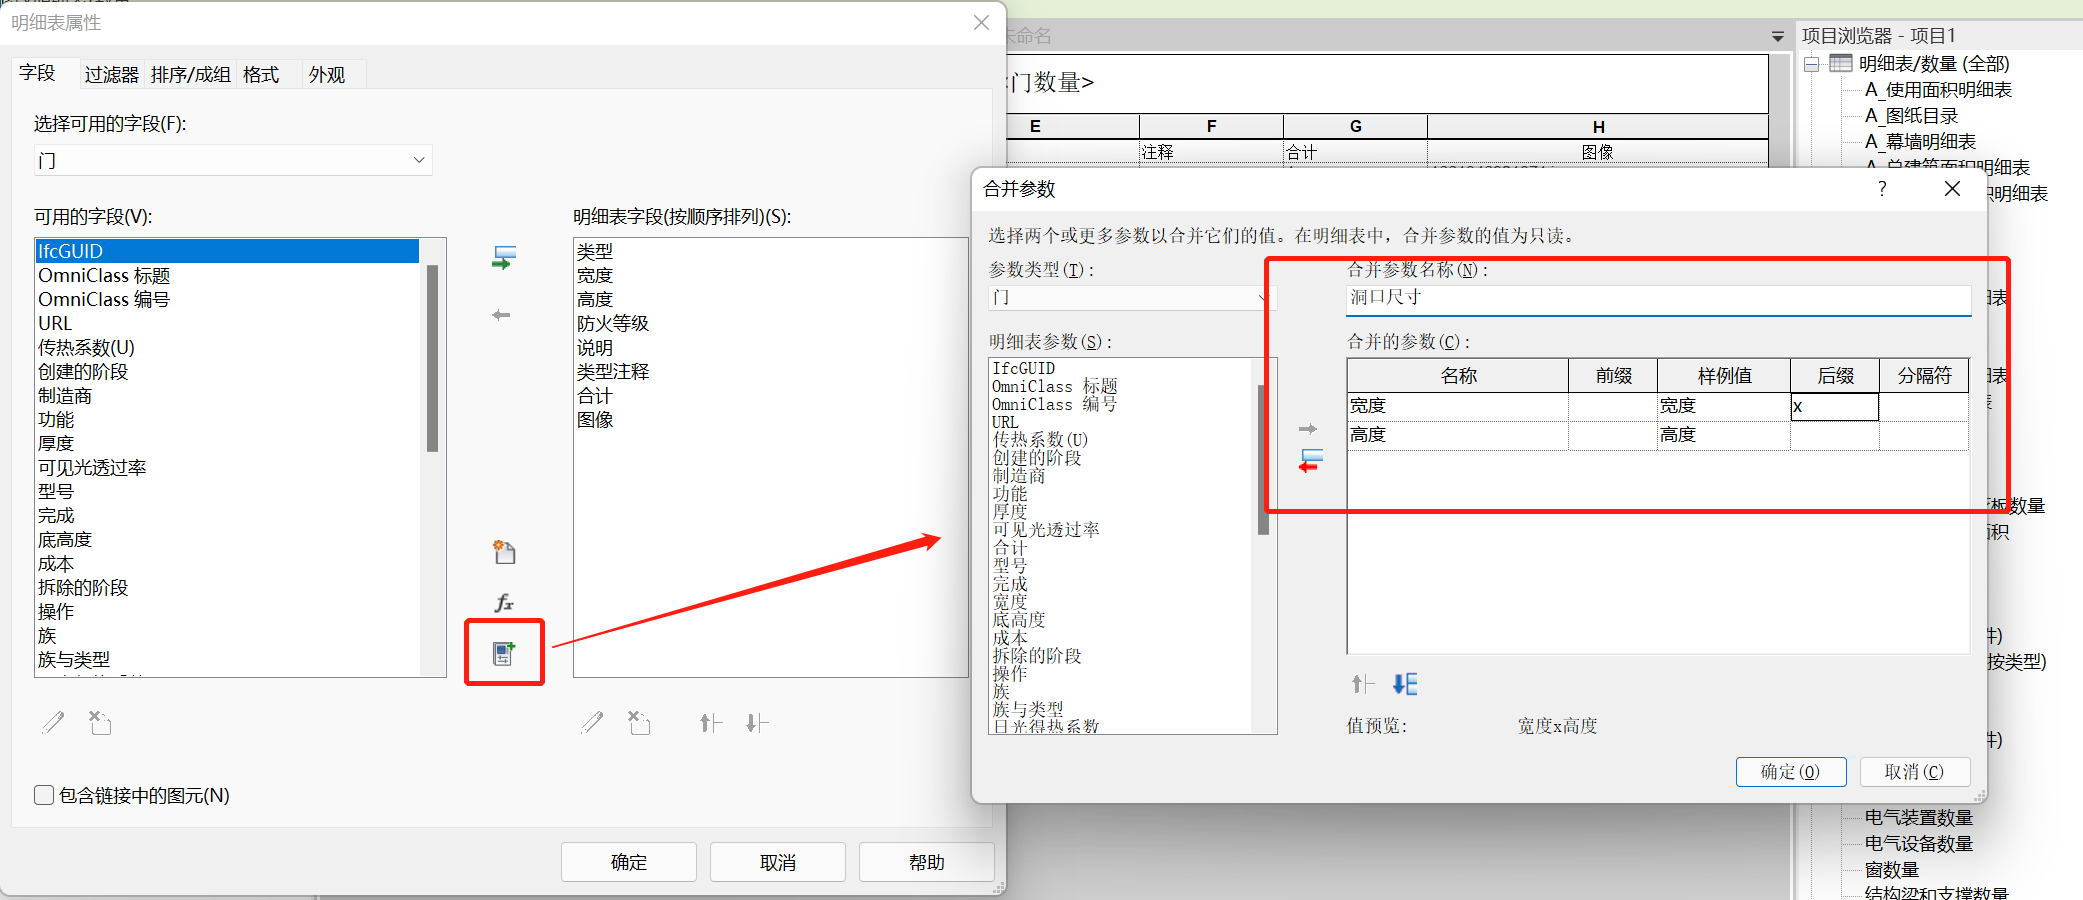Open the 参数类型 dropdown in 合并参数
The height and width of the screenshot is (900, 2083).
point(1130,298)
